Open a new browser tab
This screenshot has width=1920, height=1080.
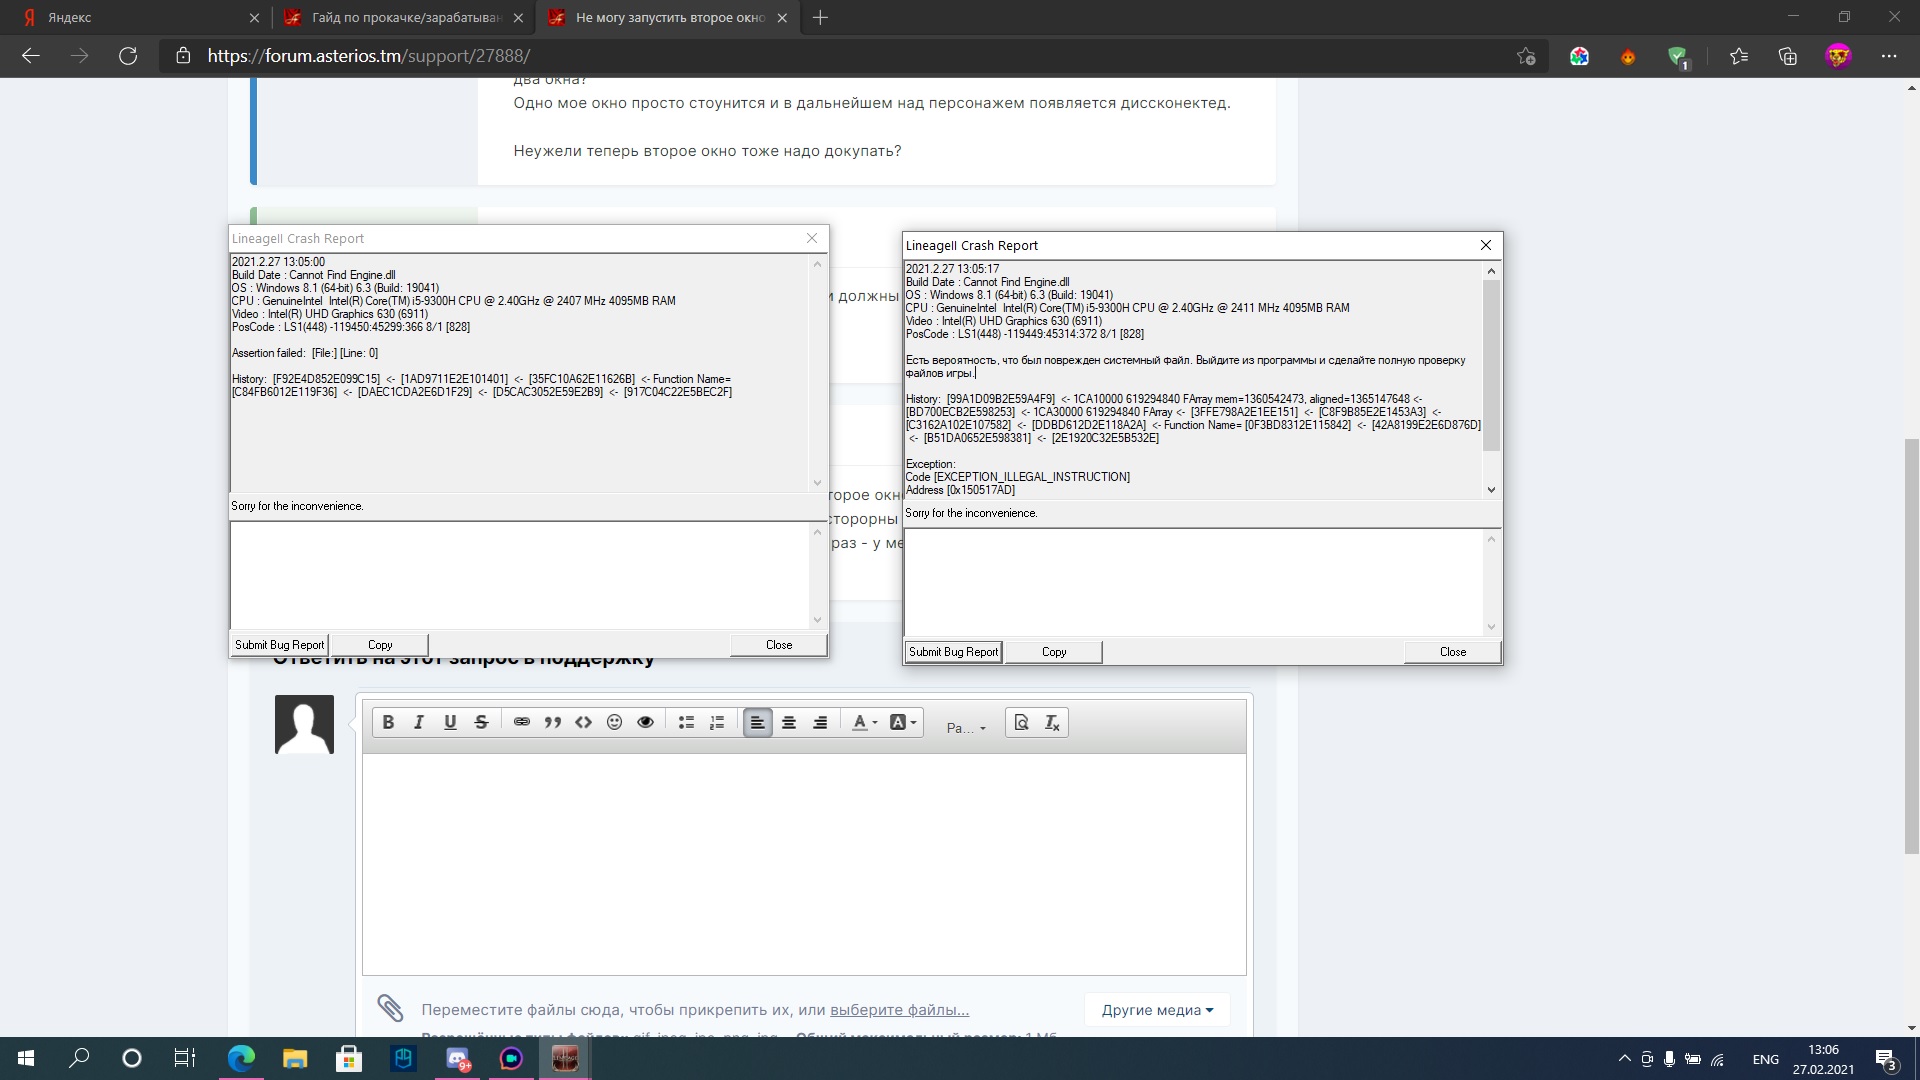pyautogui.click(x=820, y=17)
